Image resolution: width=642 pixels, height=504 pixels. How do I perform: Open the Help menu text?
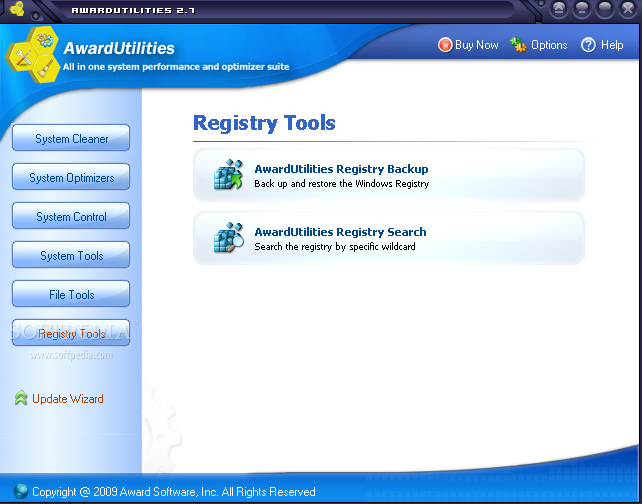(612, 45)
